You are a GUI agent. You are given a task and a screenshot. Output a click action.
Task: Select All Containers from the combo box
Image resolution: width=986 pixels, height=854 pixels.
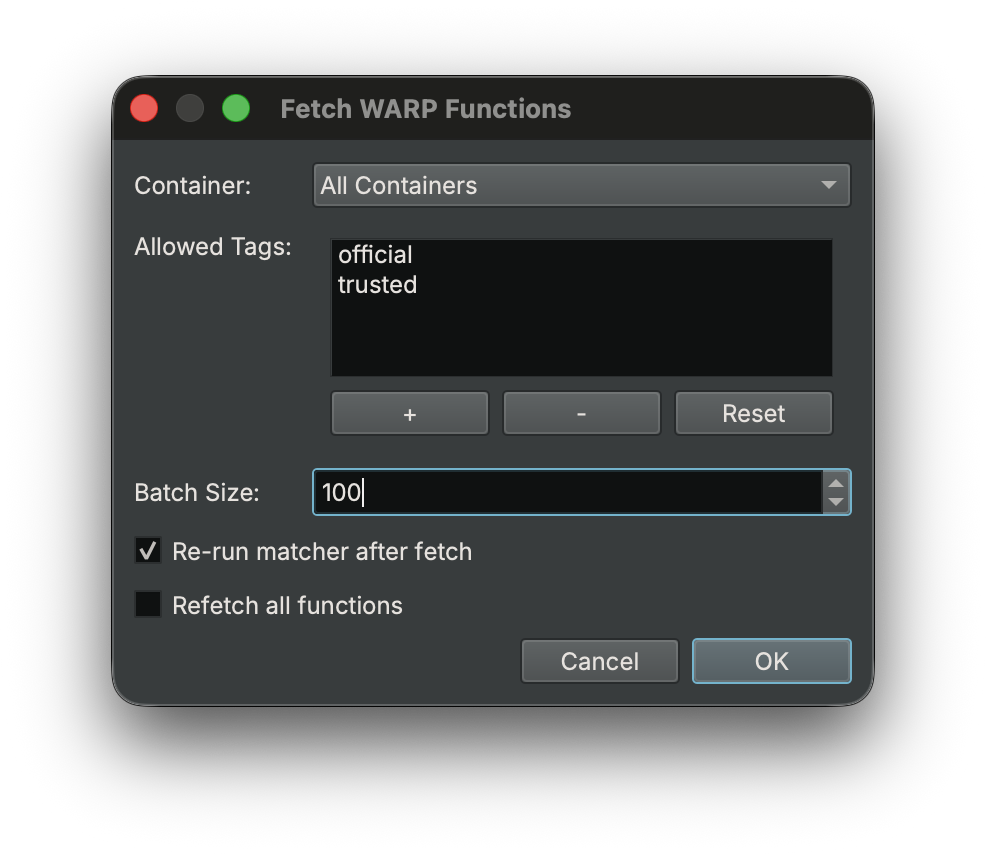coord(581,185)
